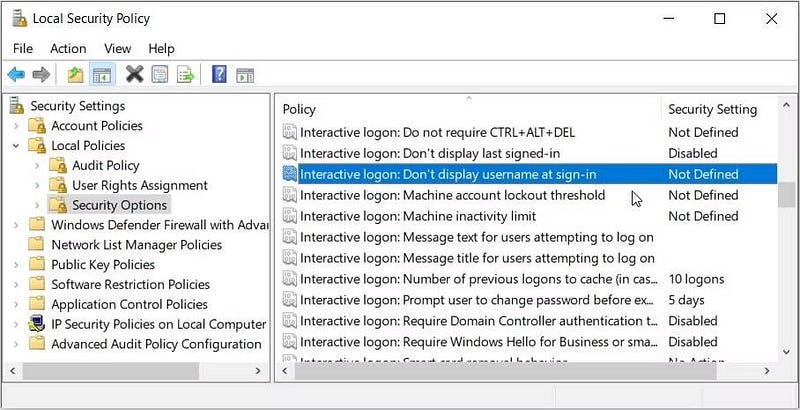Click the policy list scroll down arrow

pyautogui.click(x=786, y=351)
